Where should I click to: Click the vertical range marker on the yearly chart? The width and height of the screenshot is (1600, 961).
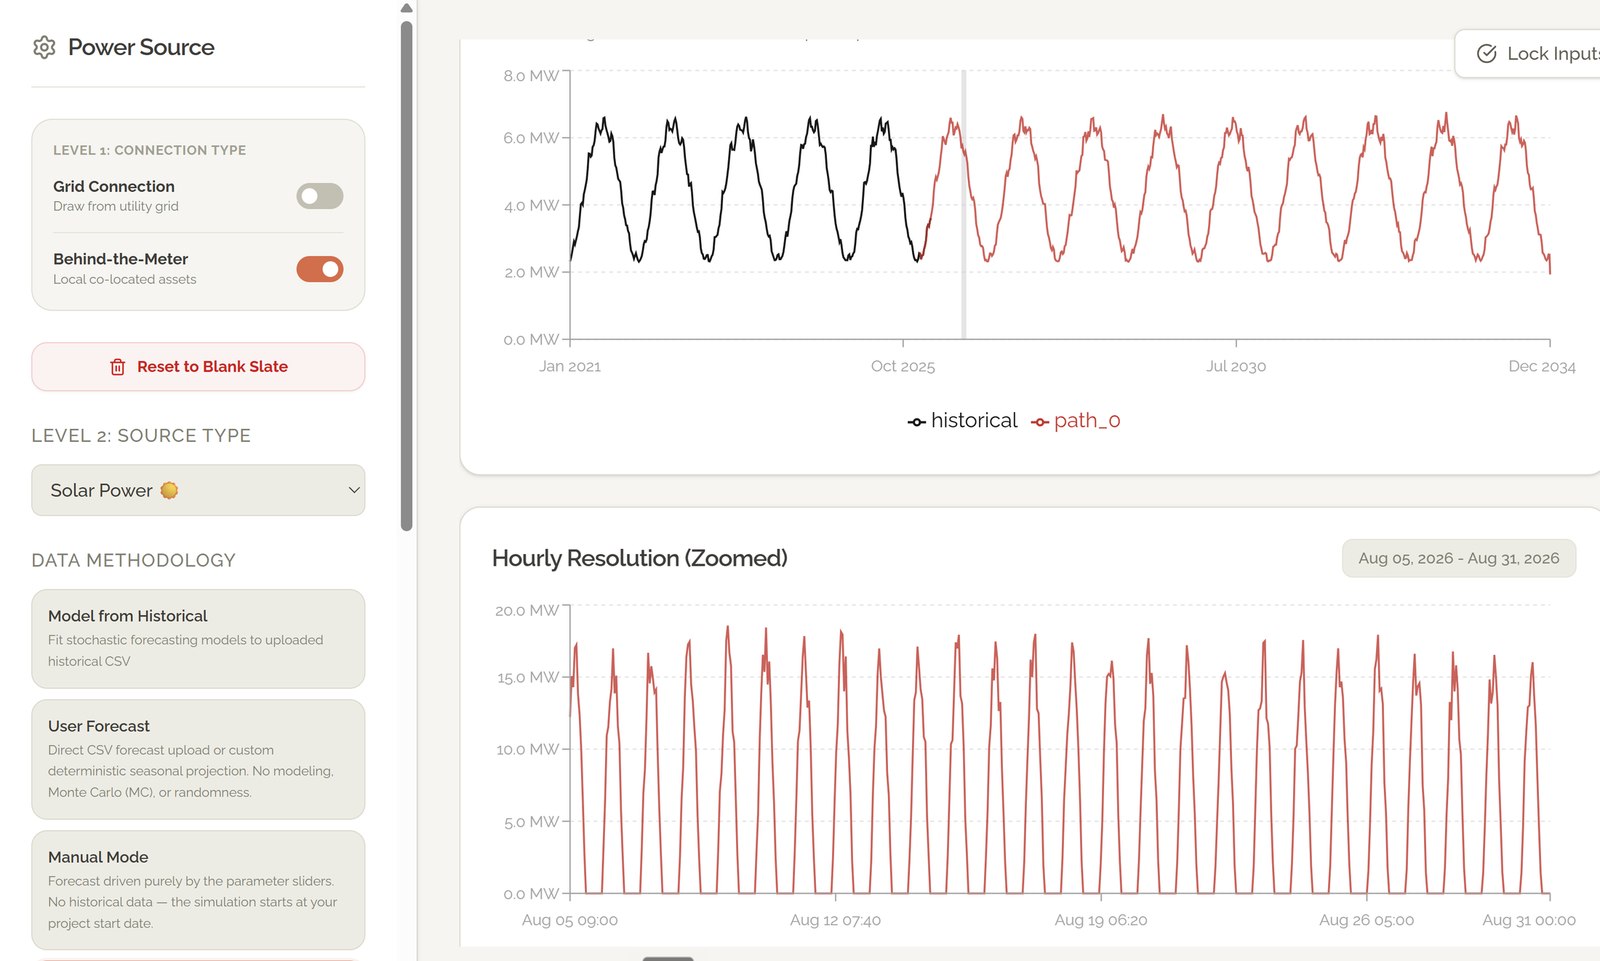click(x=964, y=205)
